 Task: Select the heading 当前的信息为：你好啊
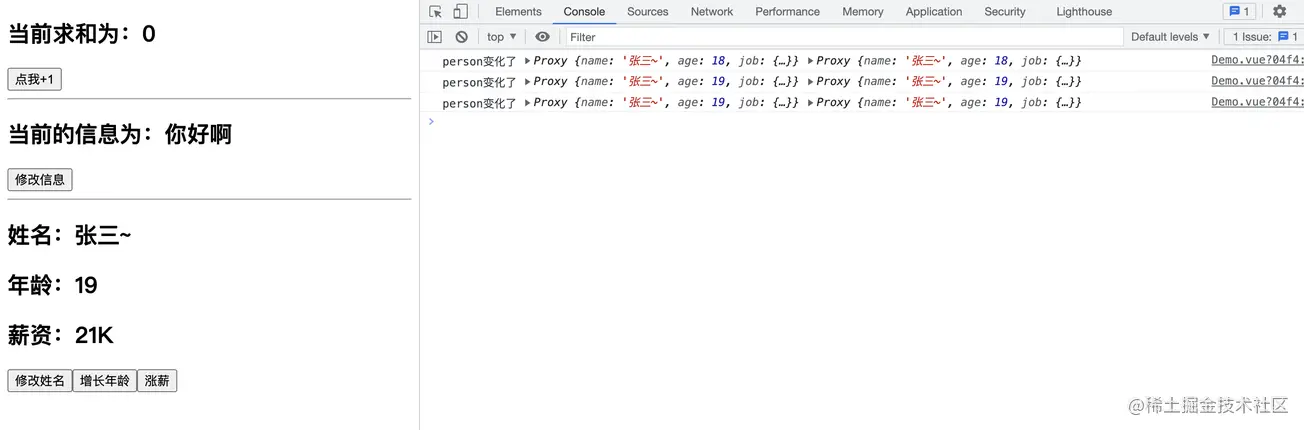(120, 134)
